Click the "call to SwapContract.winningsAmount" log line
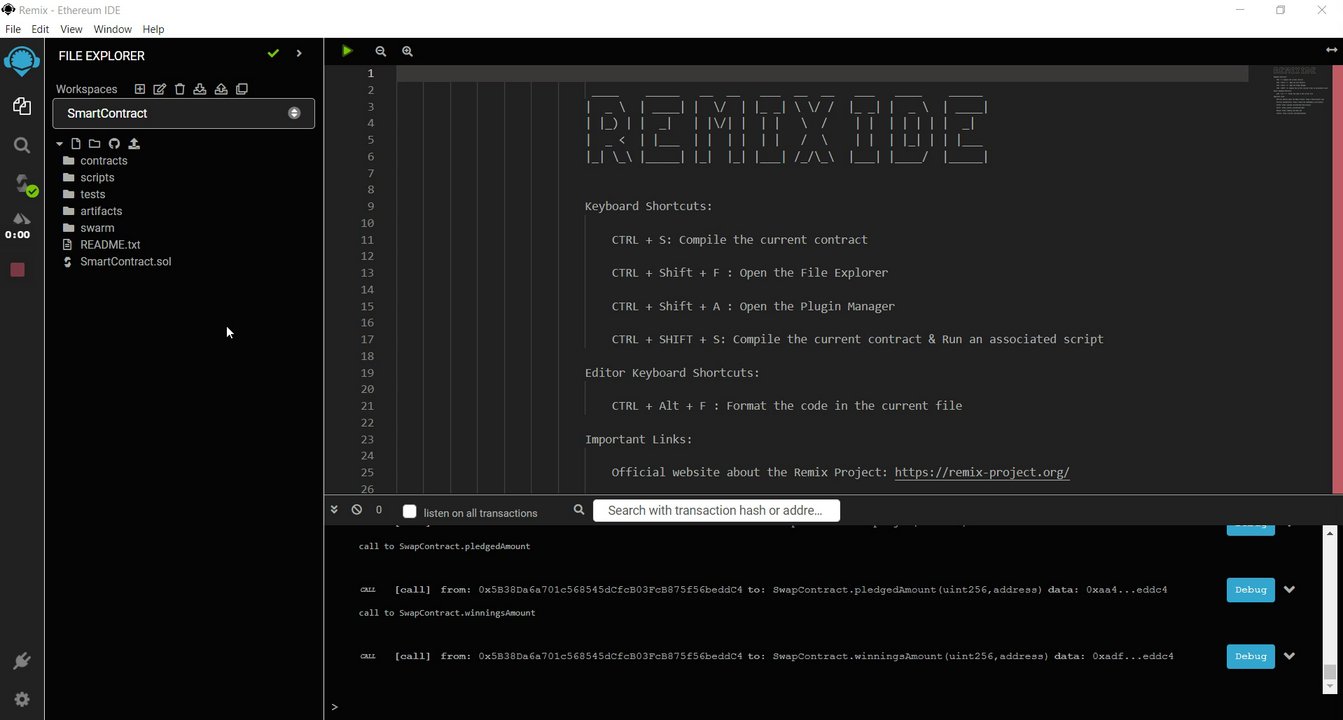 tap(447, 613)
